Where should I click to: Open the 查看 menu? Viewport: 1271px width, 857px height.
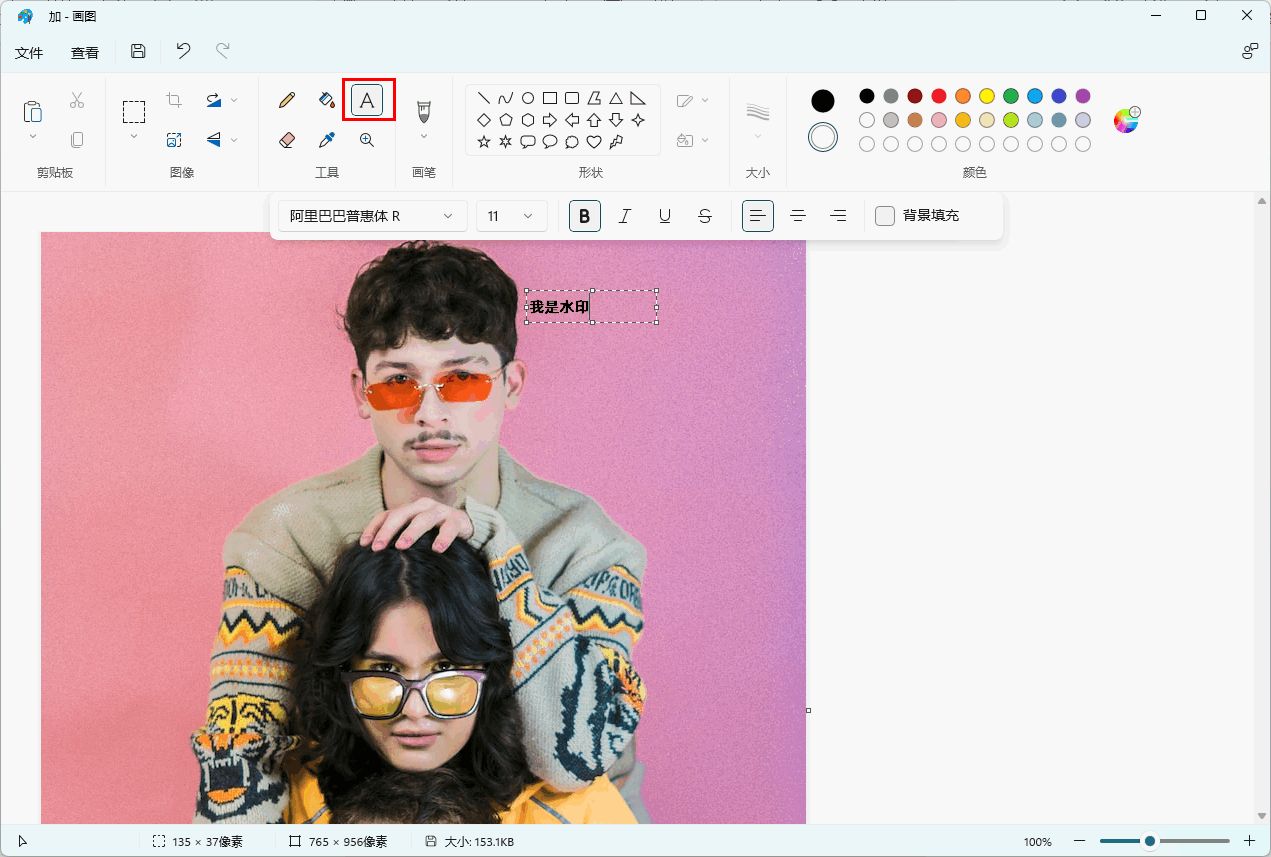[85, 53]
